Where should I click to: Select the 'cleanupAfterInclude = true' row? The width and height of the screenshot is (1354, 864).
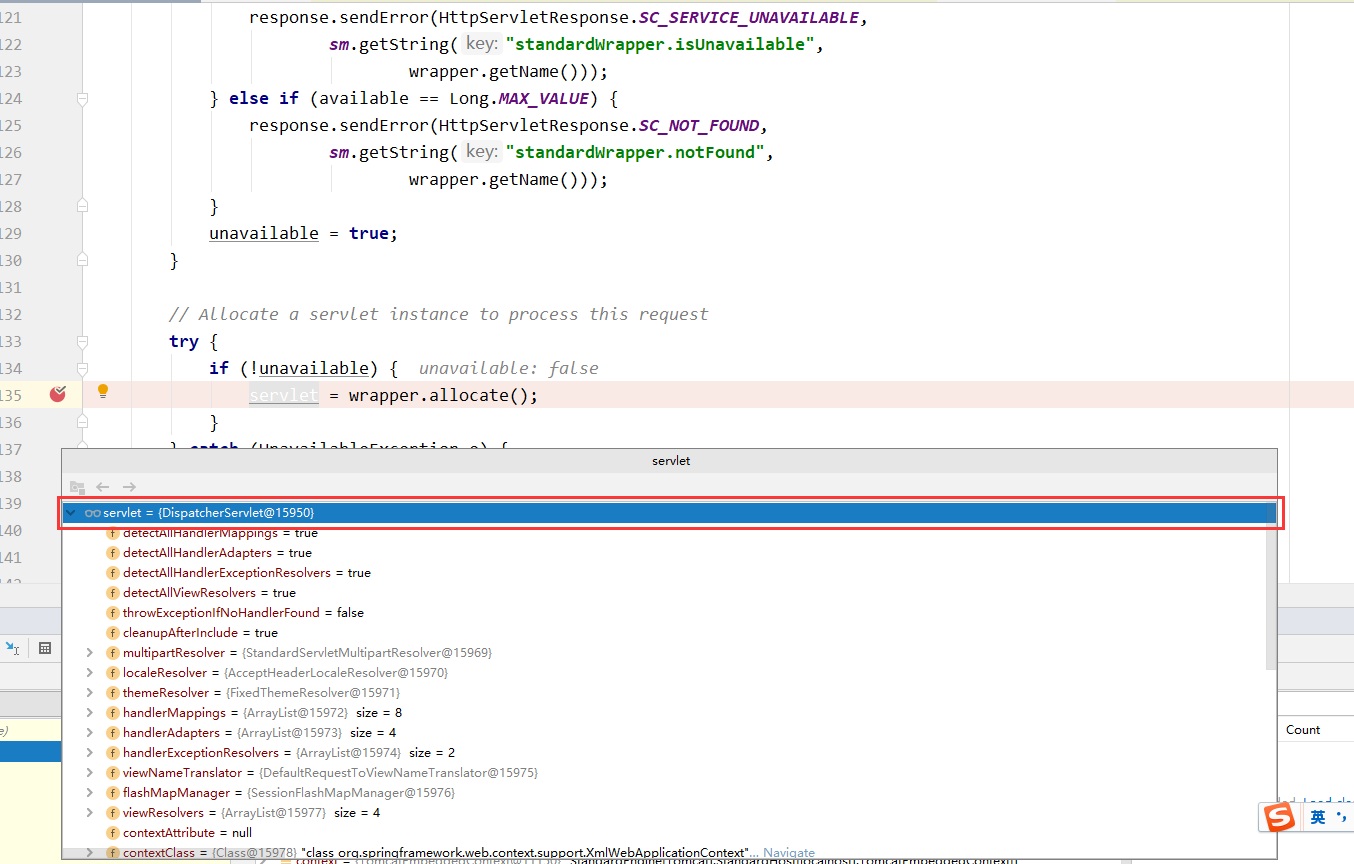(664, 633)
